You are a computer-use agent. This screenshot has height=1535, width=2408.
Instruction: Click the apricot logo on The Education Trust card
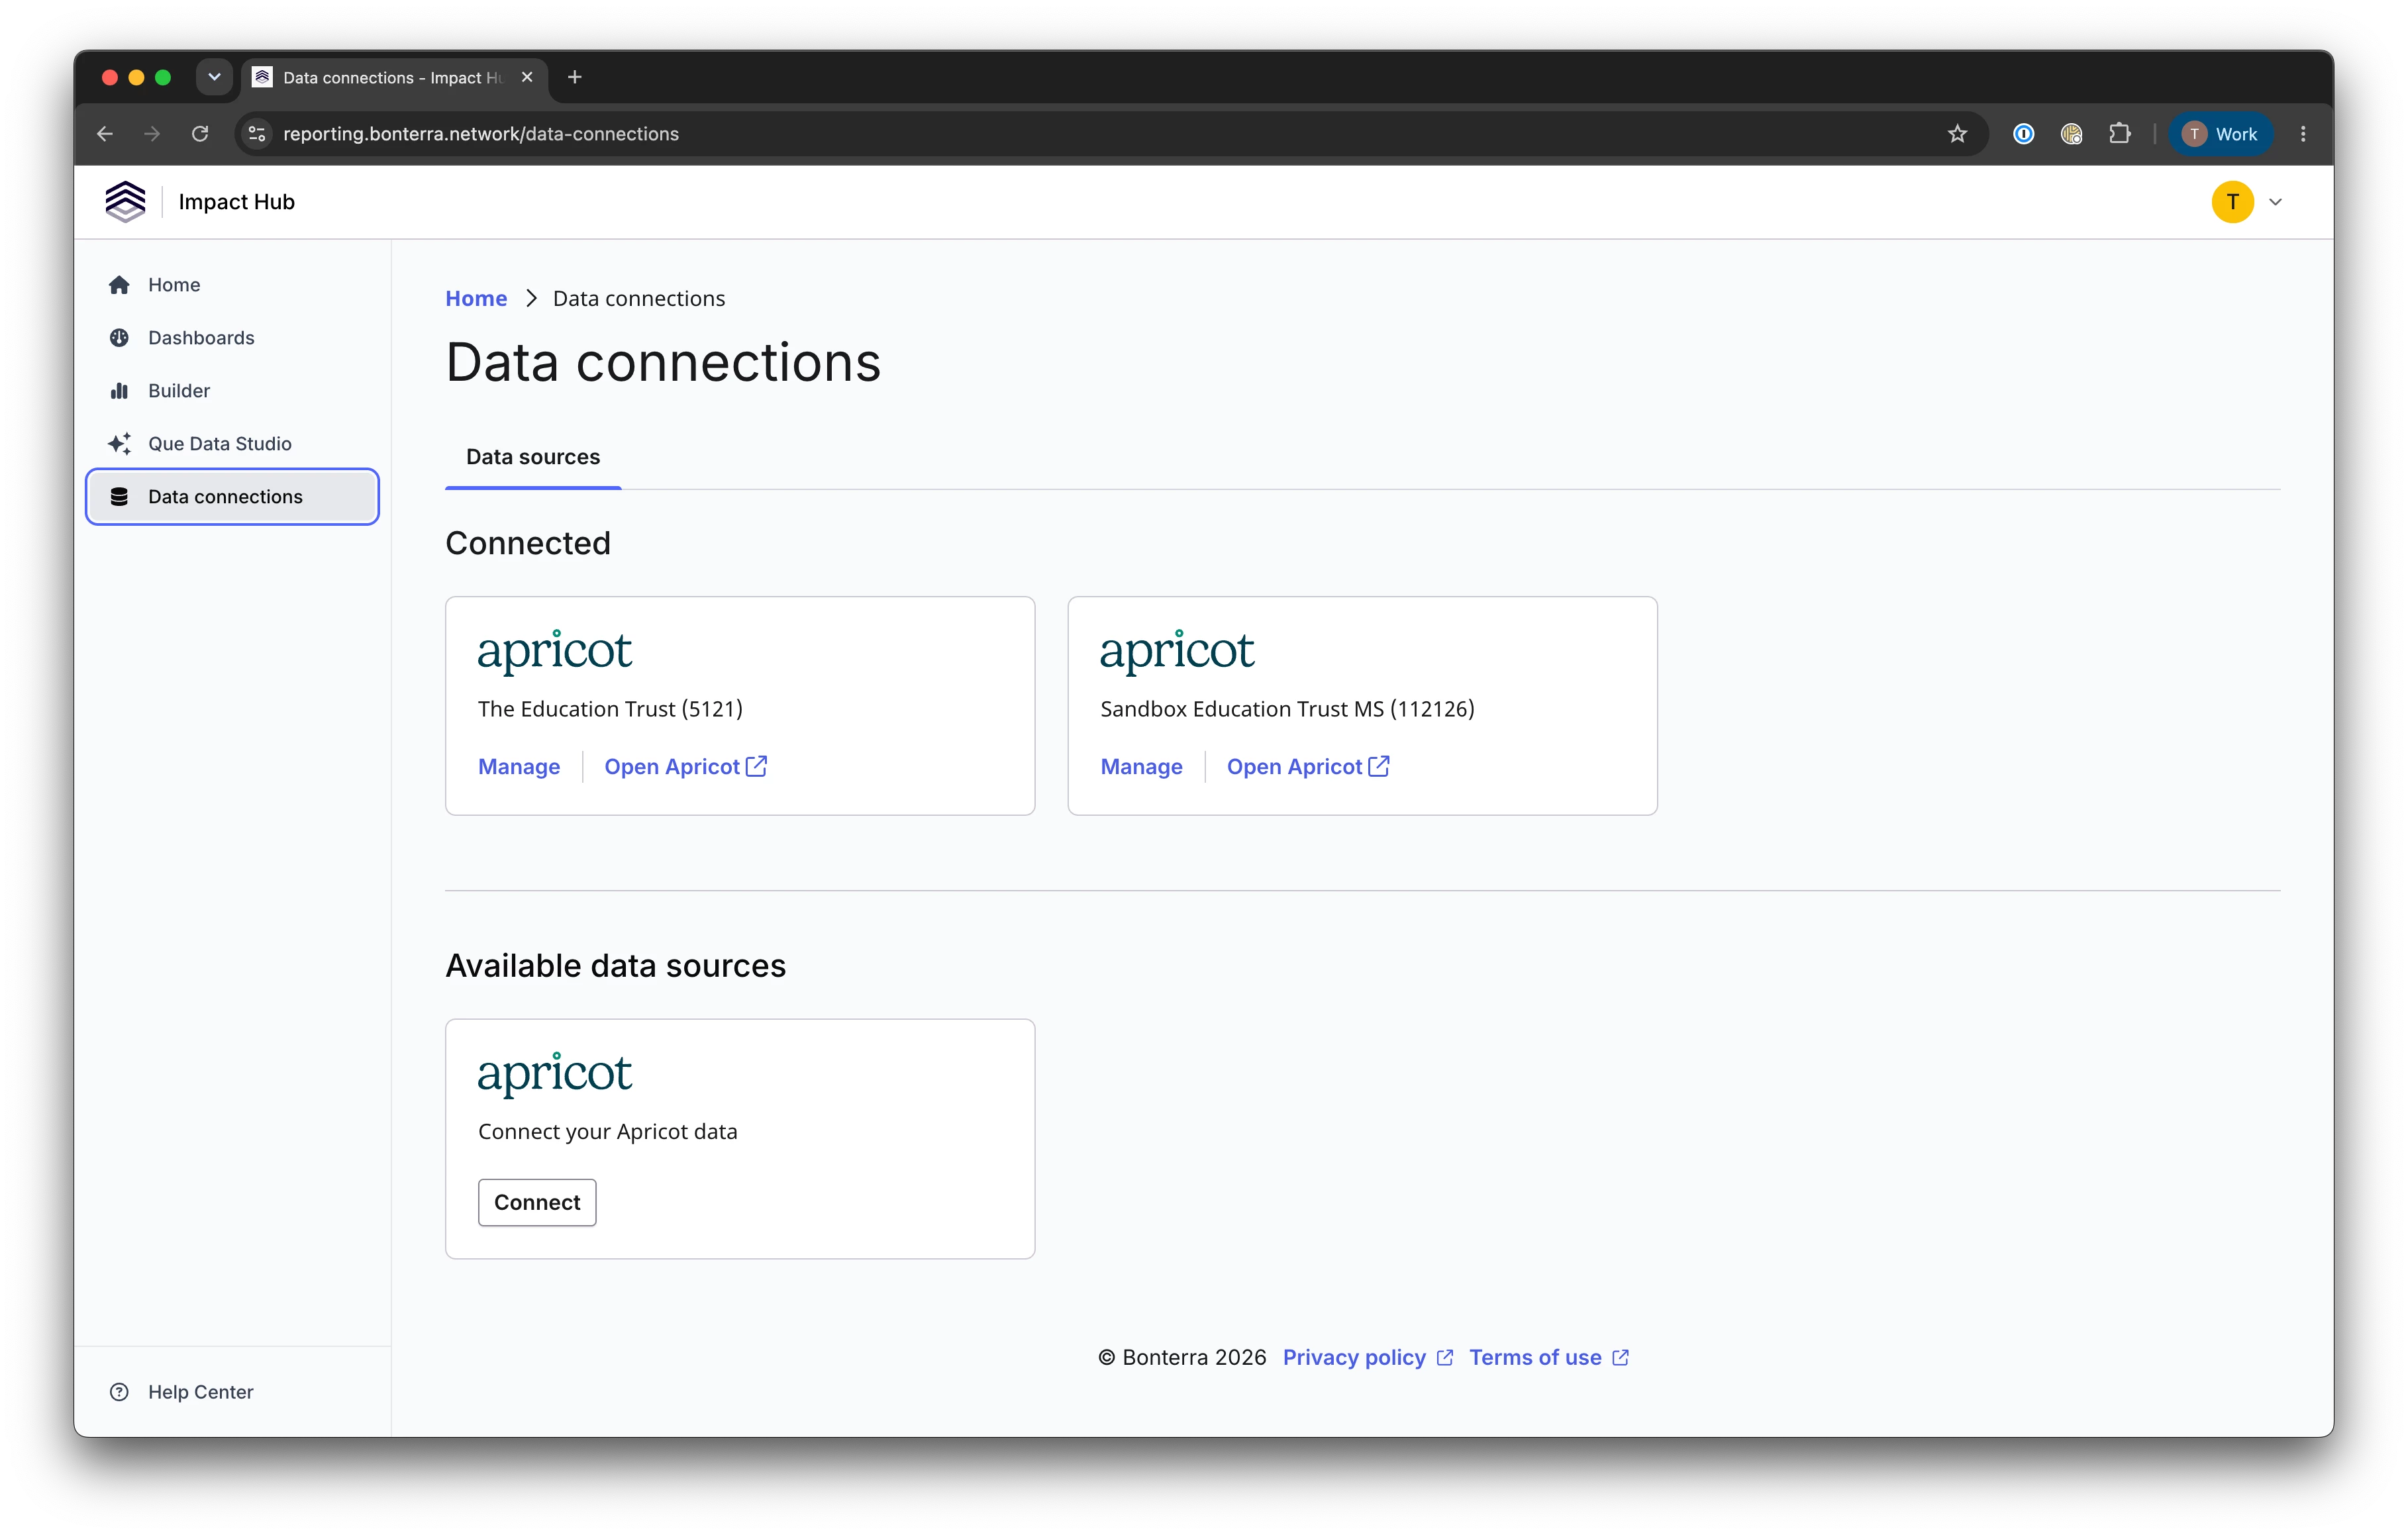[x=555, y=652]
